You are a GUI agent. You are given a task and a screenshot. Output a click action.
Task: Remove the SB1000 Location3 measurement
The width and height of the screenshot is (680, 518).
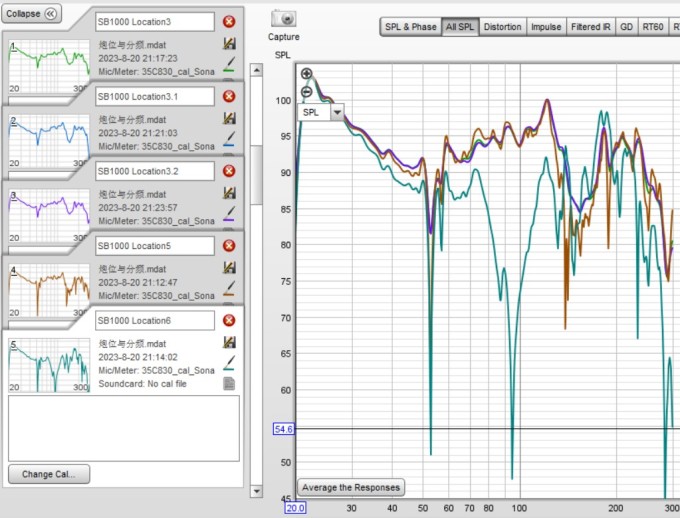(x=229, y=22)
